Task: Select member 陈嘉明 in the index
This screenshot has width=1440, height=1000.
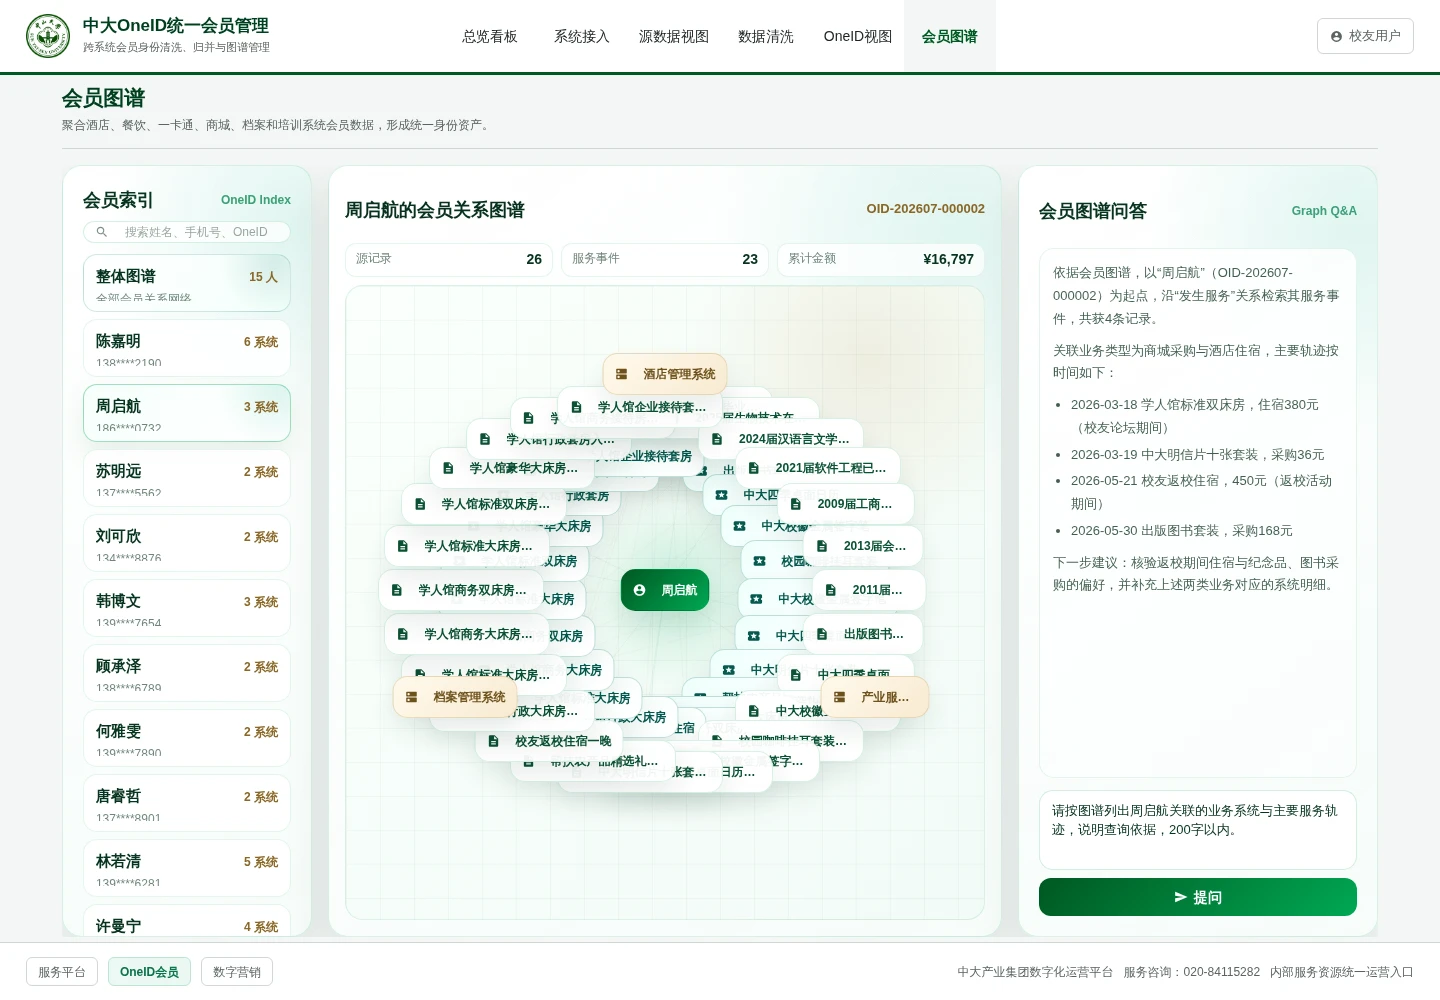Action: [x=187, y=348]
